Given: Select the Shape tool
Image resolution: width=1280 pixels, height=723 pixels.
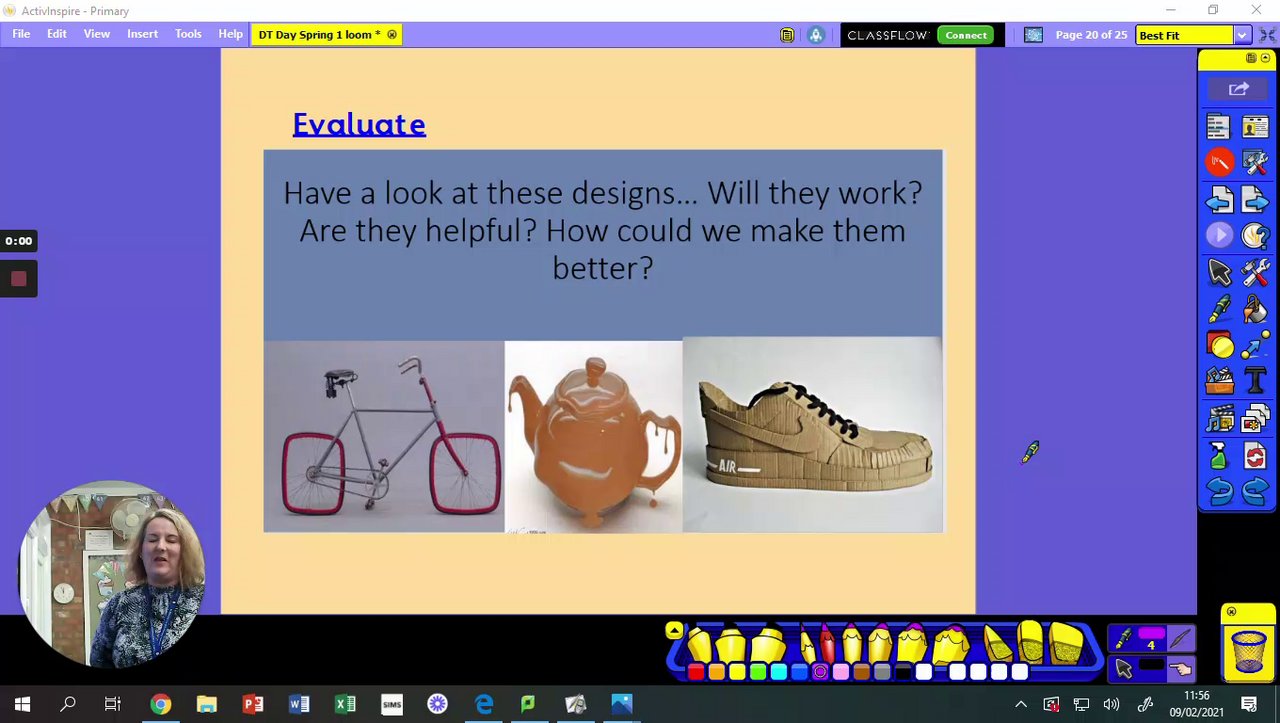Looking at the screenshot, I should pos(1219,345).
